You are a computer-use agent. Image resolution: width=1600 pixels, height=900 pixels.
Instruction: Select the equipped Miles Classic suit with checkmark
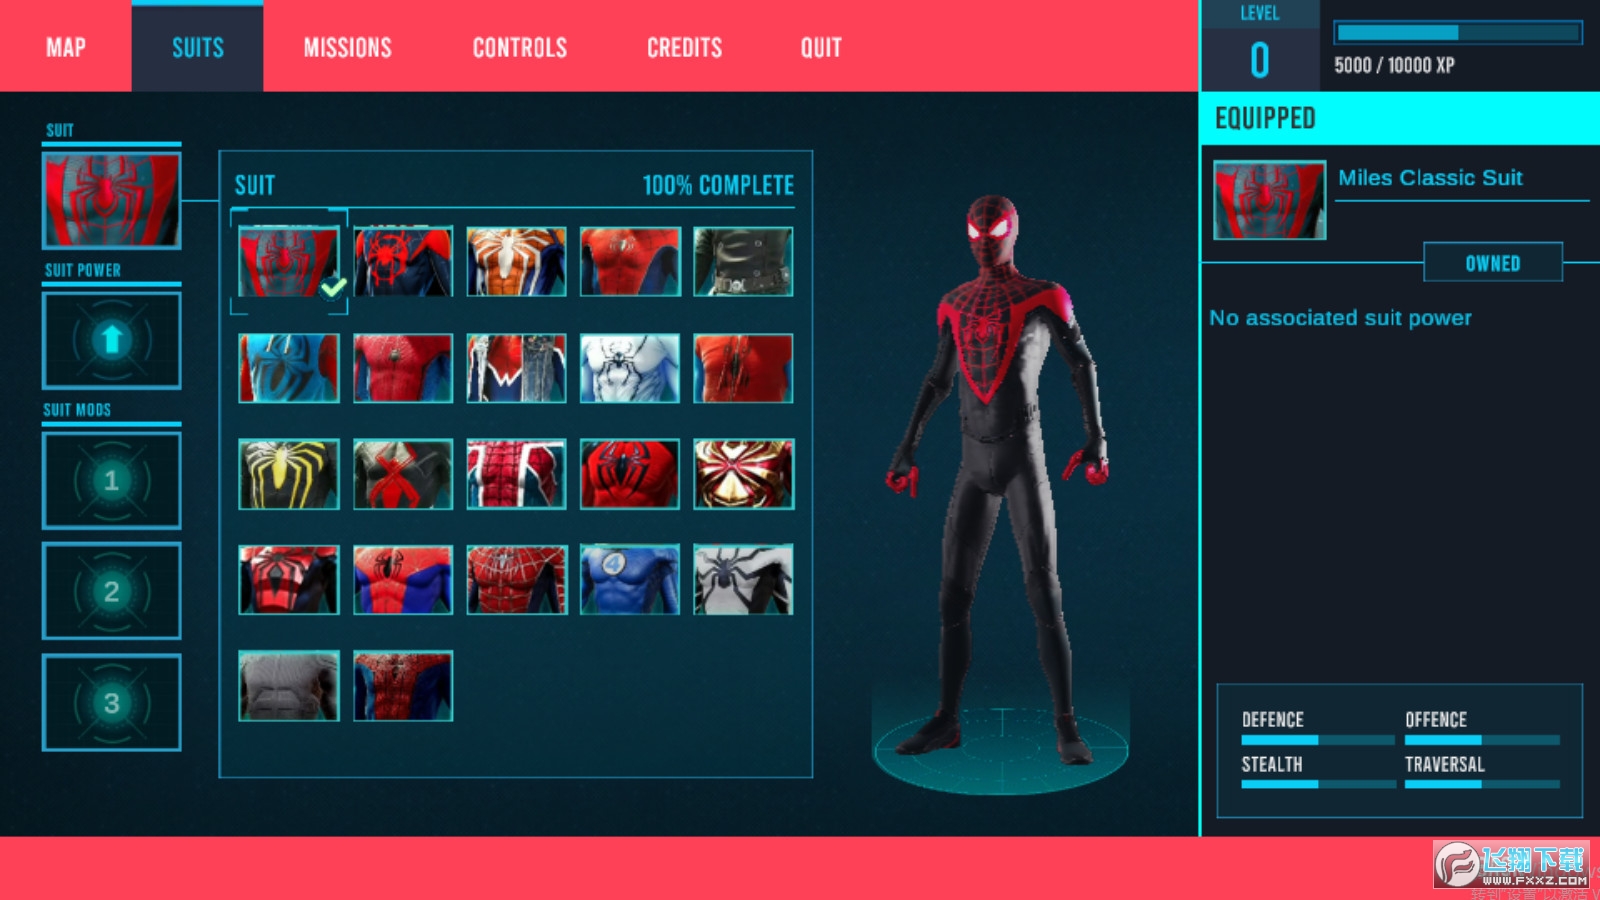click(x=289, y=262)
